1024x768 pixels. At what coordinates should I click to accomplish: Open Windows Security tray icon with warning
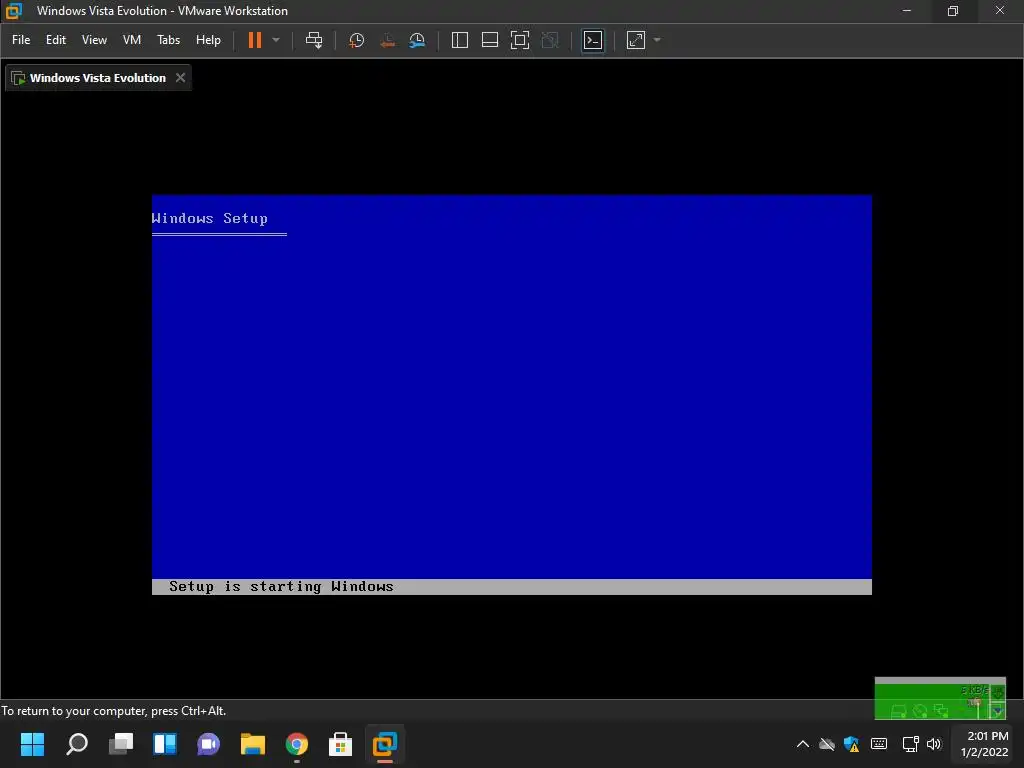(852, 744)
